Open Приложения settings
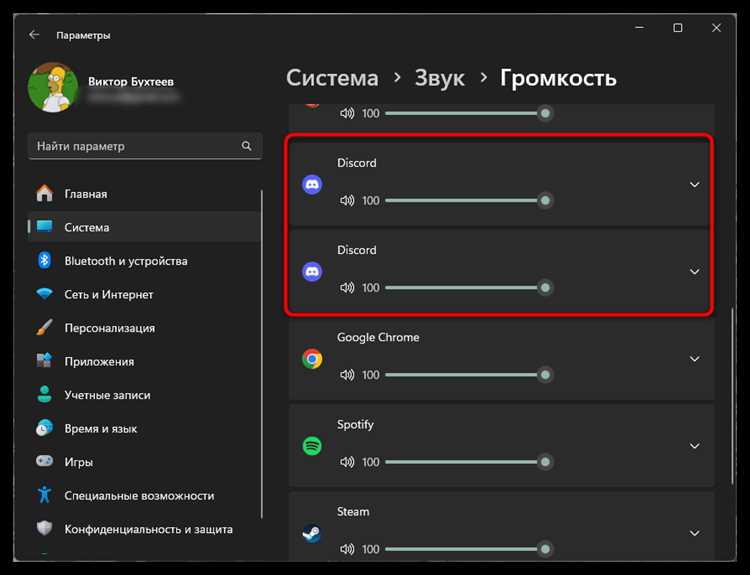The width and height of the screenshot is (750, 575). click(x=144, y=361)
